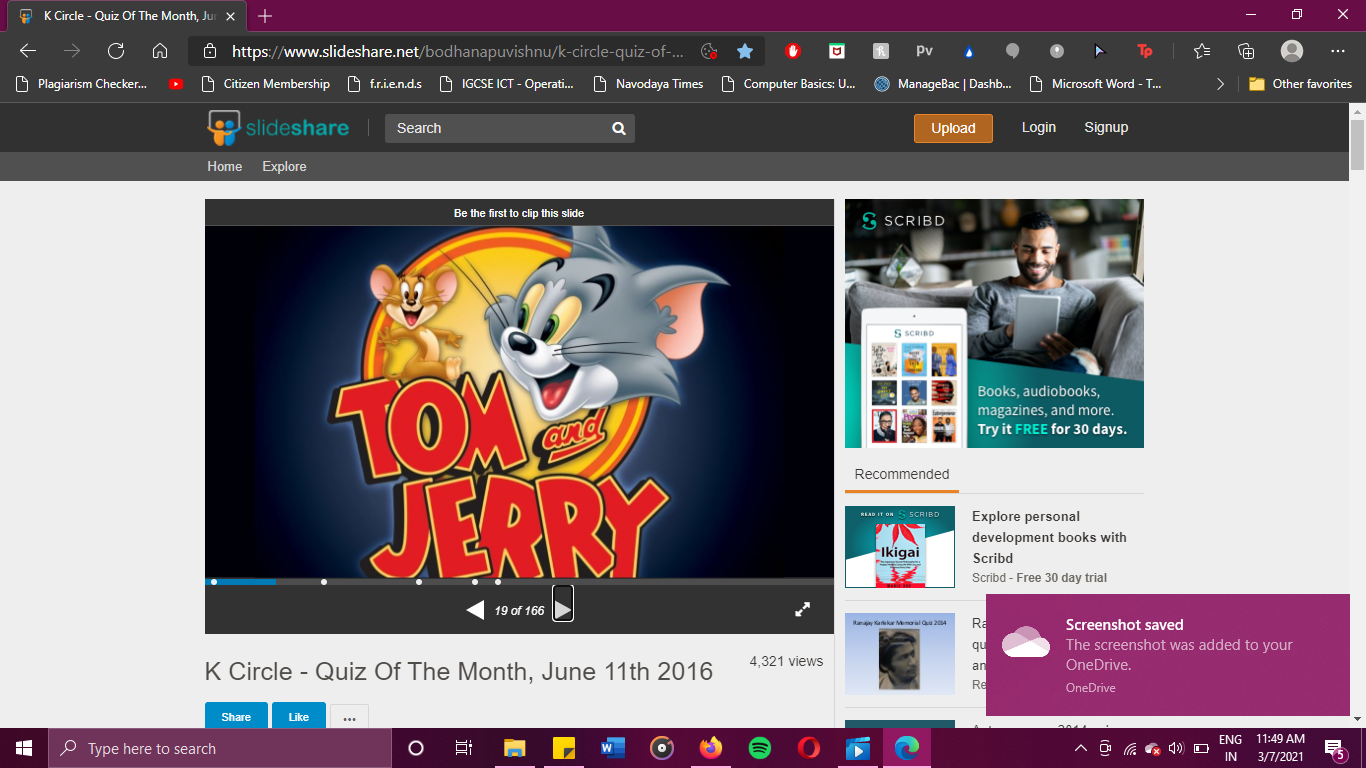
Task: Open Explore personal development books link
Action: pos(1049,537)
